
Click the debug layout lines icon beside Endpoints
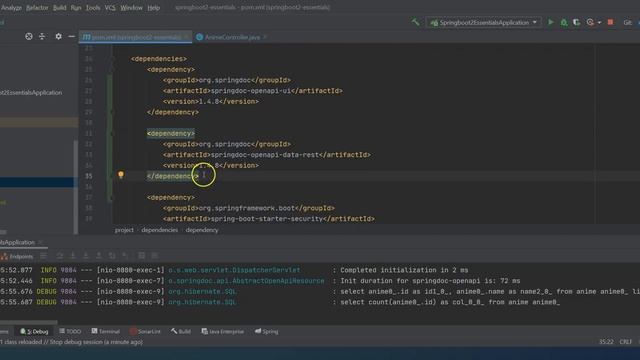click(x=43, y=256)
